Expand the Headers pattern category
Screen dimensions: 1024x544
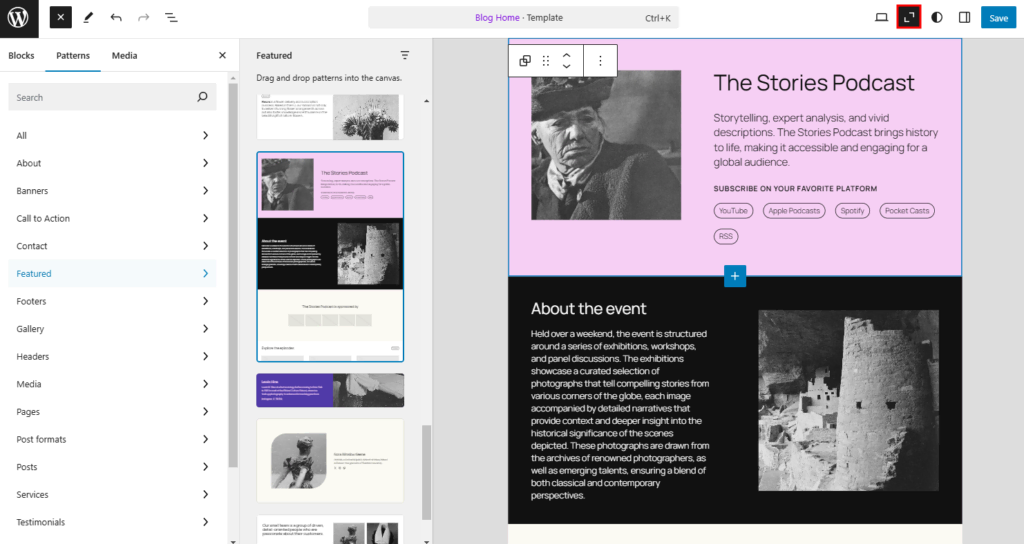pyautogui.click(x=112, y=356)
